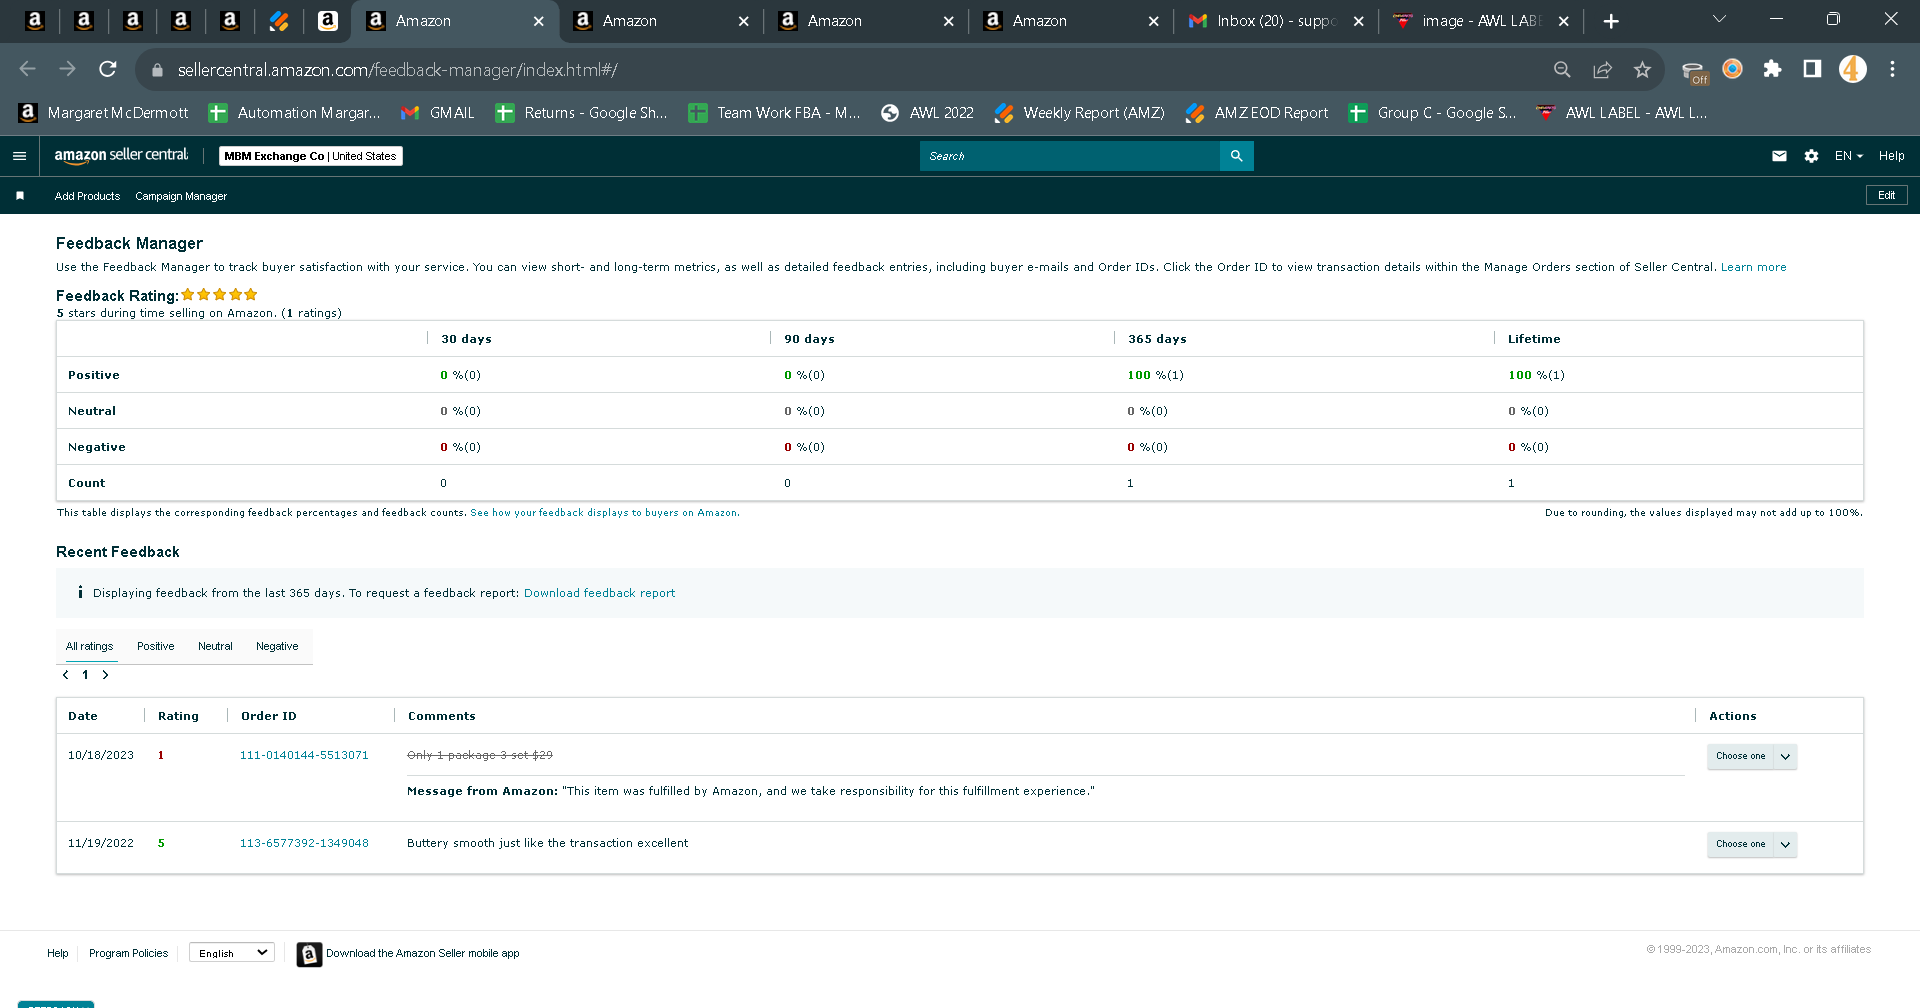Click the Learn more link
Viewport: 1920px width, 1008px height.
(1753, 267)
